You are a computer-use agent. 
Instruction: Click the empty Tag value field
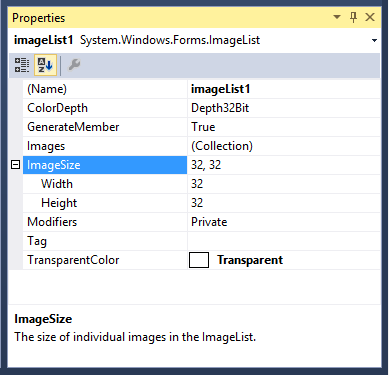(x=284, y=241)
